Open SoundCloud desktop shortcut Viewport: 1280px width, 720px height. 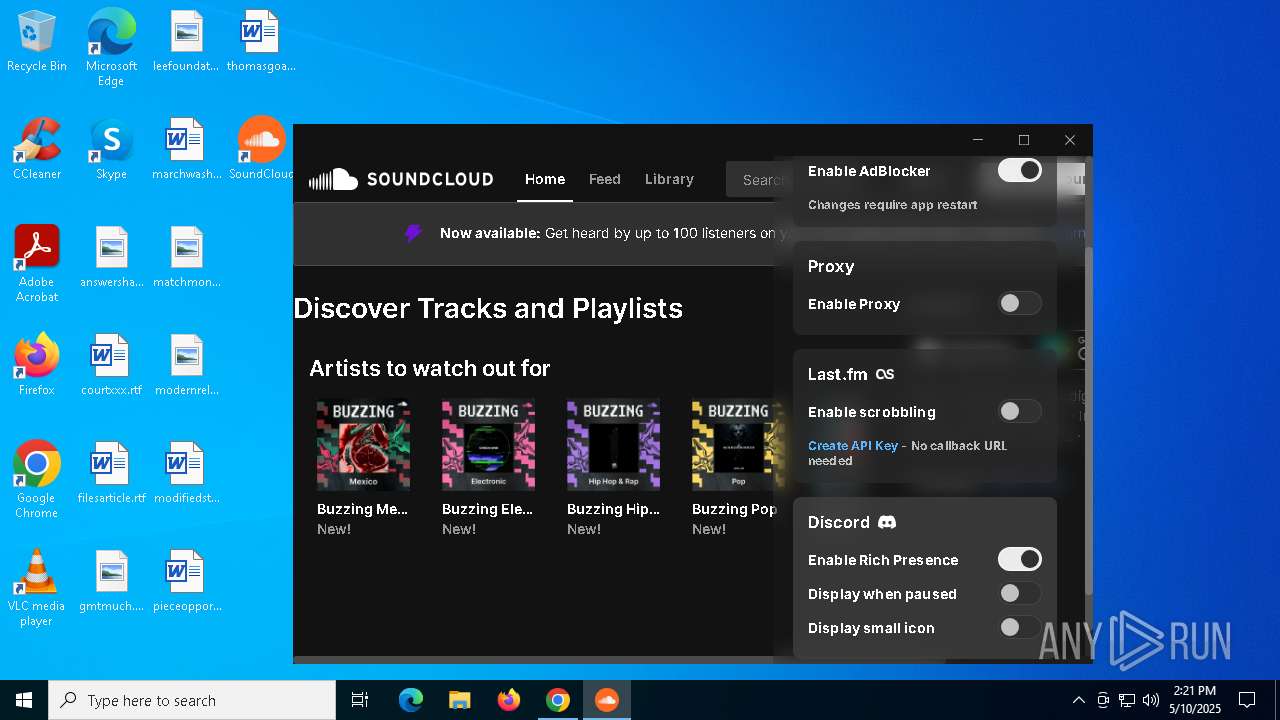[261, 149]
